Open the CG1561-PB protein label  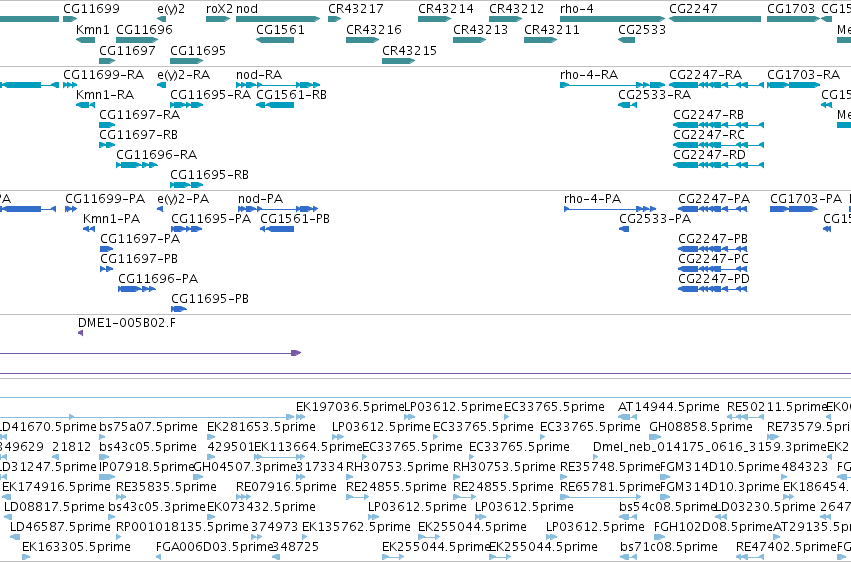point(295,219)
